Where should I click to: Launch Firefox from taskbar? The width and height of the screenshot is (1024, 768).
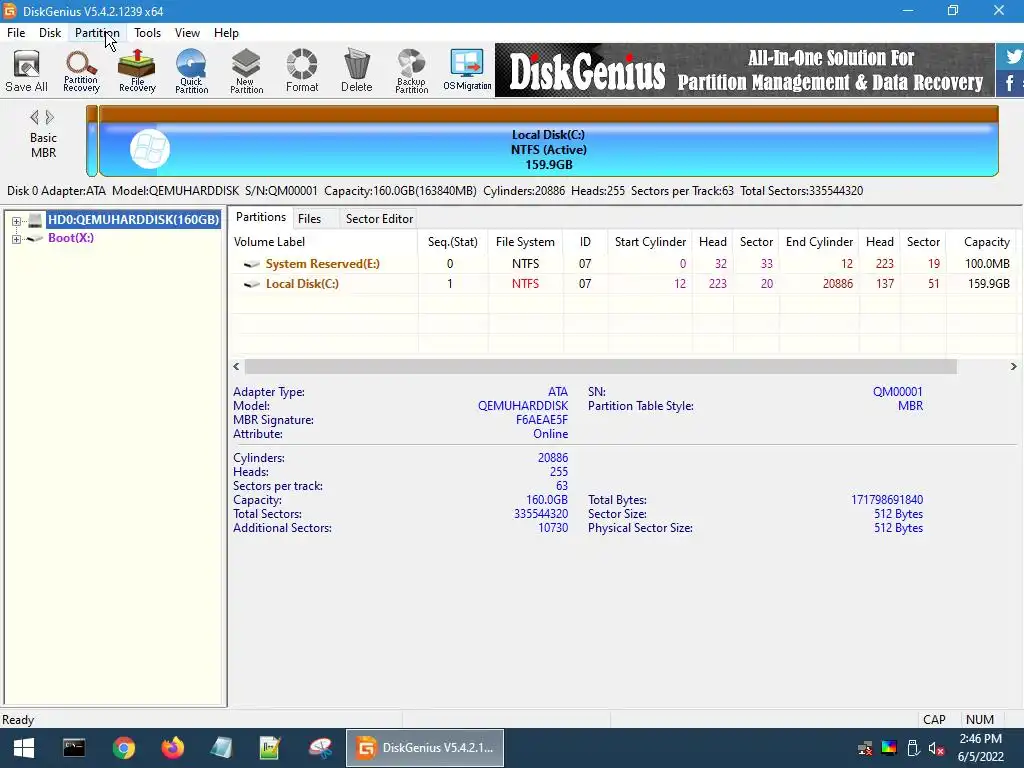tap(172, 748)
